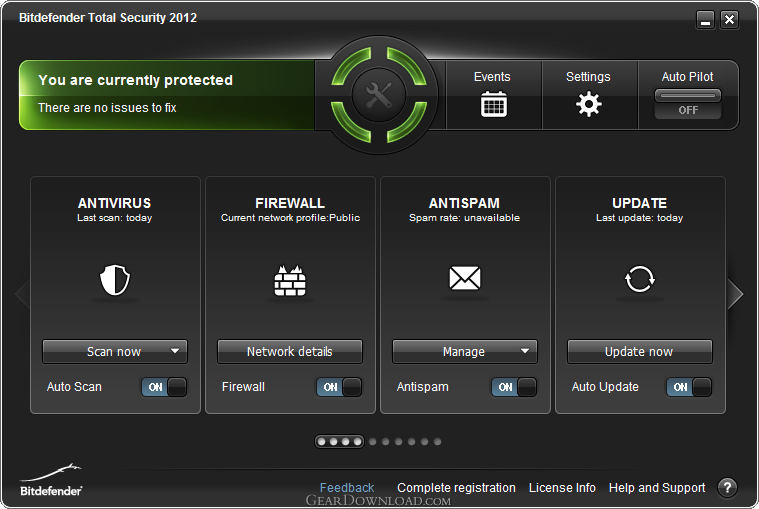Select the first unselected pagination dot
The image size is (759, 509).
pos(373,441)
